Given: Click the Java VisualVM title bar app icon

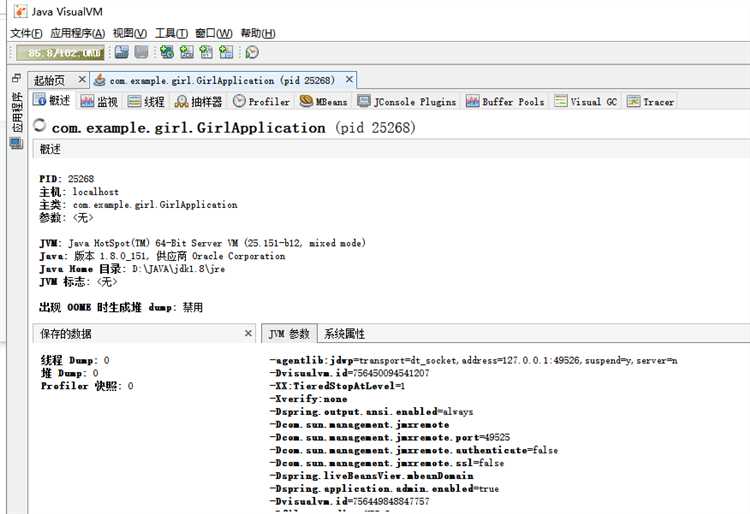Looking at the screenshot, I should (21, 11).
